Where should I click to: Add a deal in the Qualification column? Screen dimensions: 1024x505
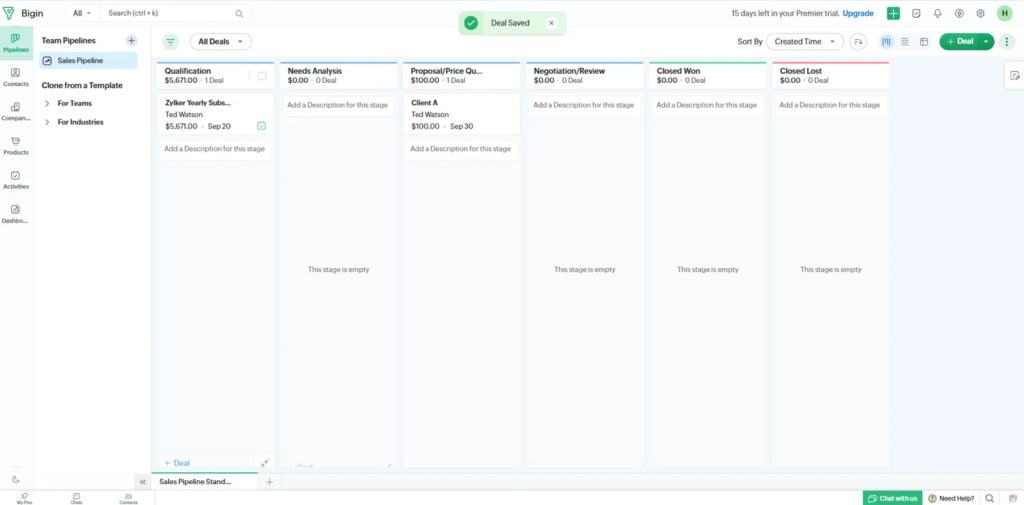177,463
